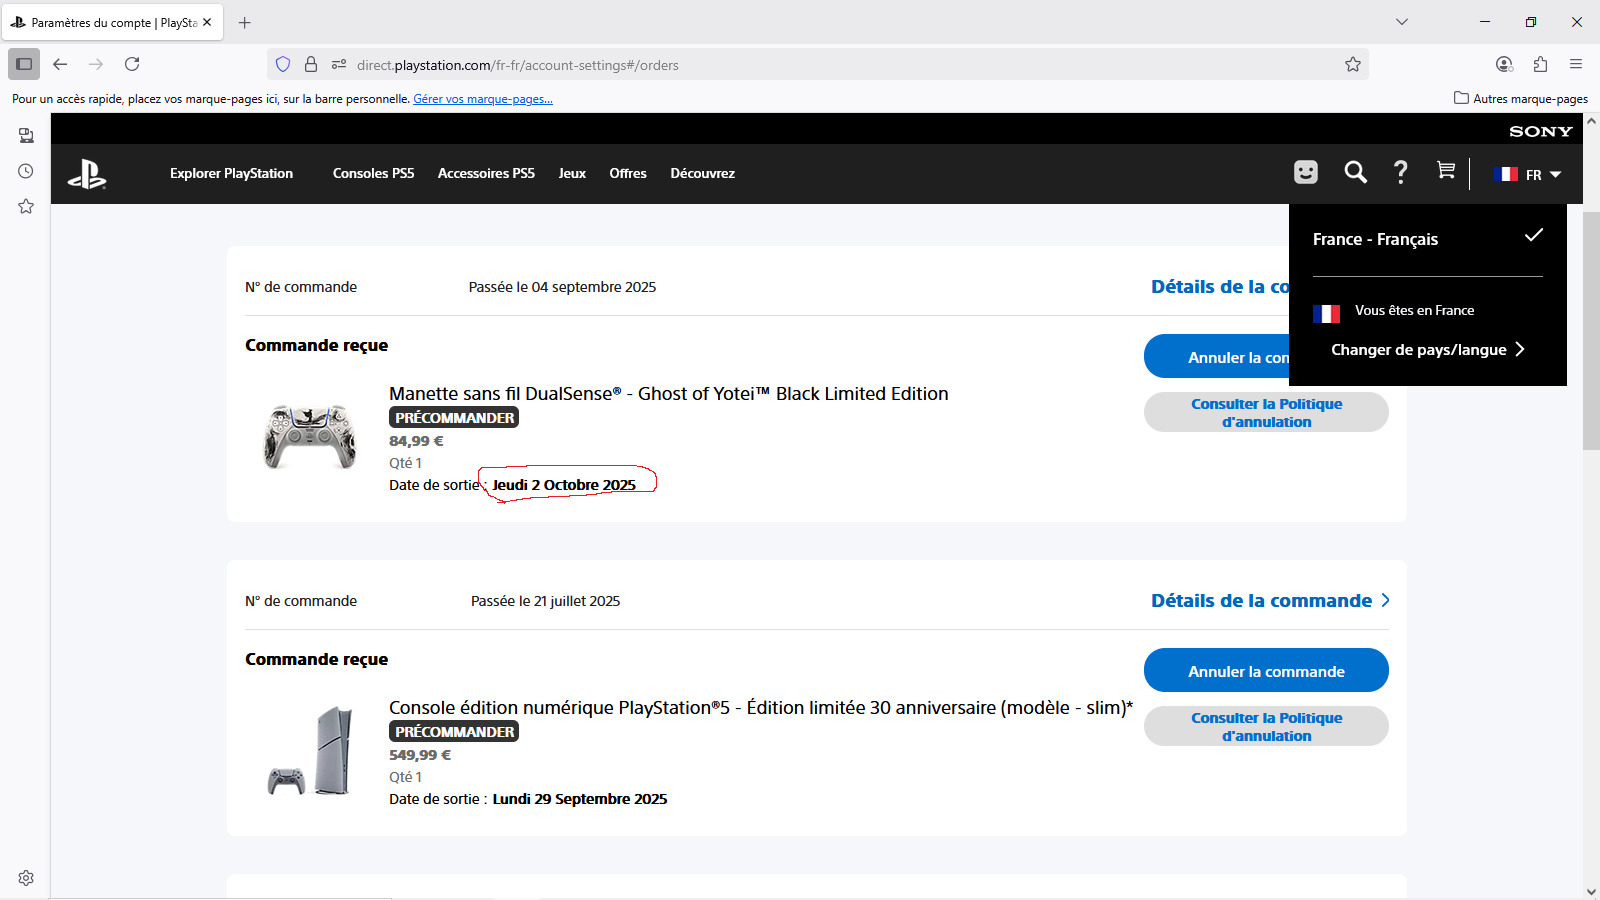Click the PS5 30th anniversary console thumbnail
This screenshot has height=900, width=1600.
pyautogui.click(x=310, y=751)
